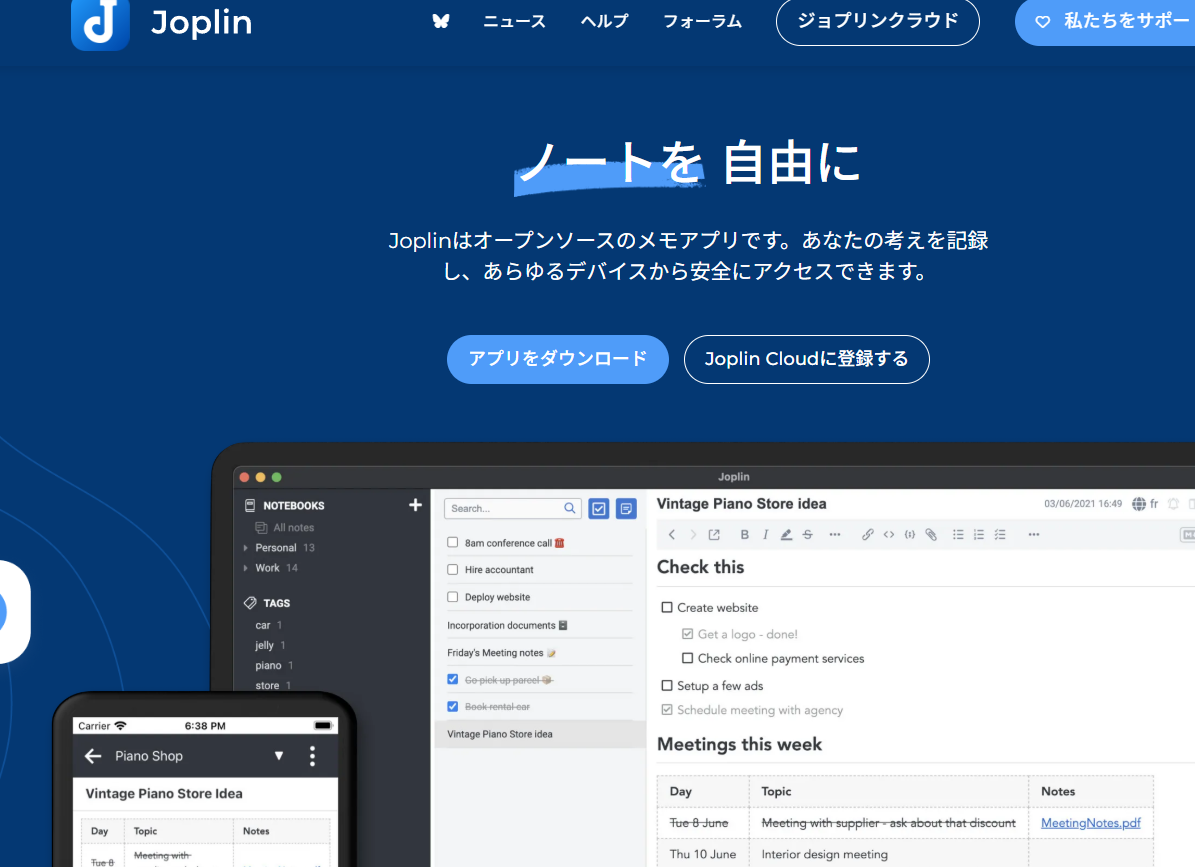Click the TAGS header tag icon
1195x867 pixels.
[250, 603]
